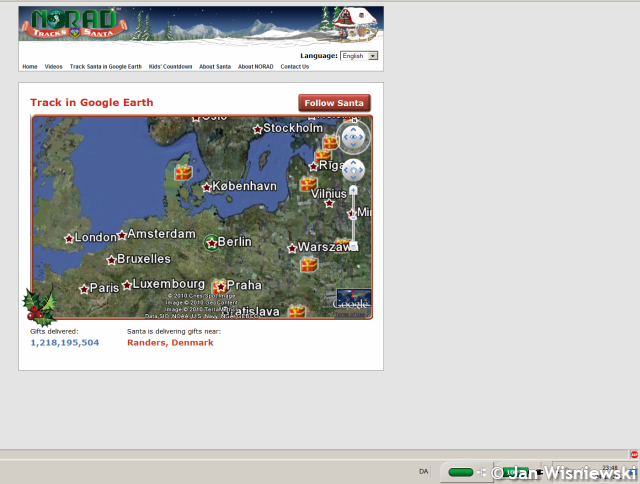Click the gift icon over Denmark
Viewport: 640px width, 484px height.
tap(183, 173)
